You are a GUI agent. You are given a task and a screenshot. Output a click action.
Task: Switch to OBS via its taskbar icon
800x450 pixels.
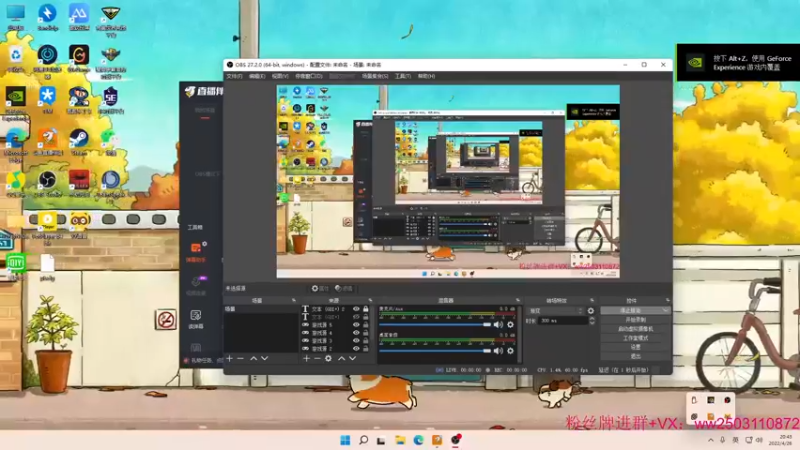coord(456,440)
